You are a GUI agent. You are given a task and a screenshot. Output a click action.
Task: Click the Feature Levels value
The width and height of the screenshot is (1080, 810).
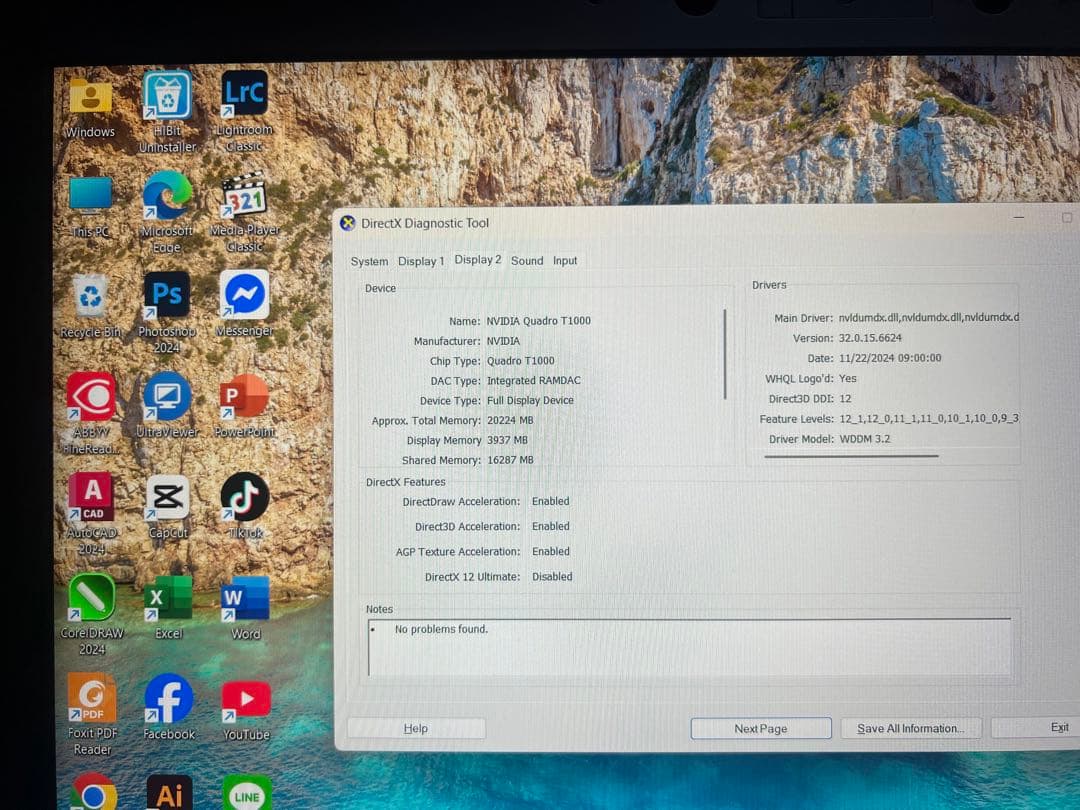[928, 419]
